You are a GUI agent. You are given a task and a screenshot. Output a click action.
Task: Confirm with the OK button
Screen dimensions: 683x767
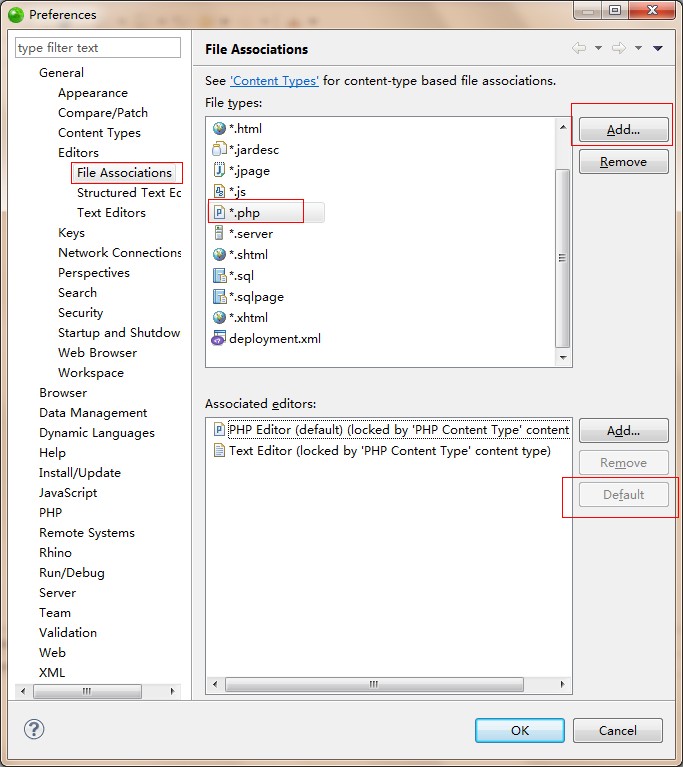click(520, 730)
